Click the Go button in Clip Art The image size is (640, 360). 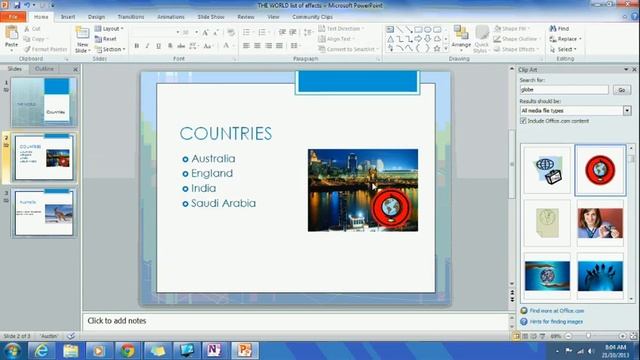tap(622, 90)
